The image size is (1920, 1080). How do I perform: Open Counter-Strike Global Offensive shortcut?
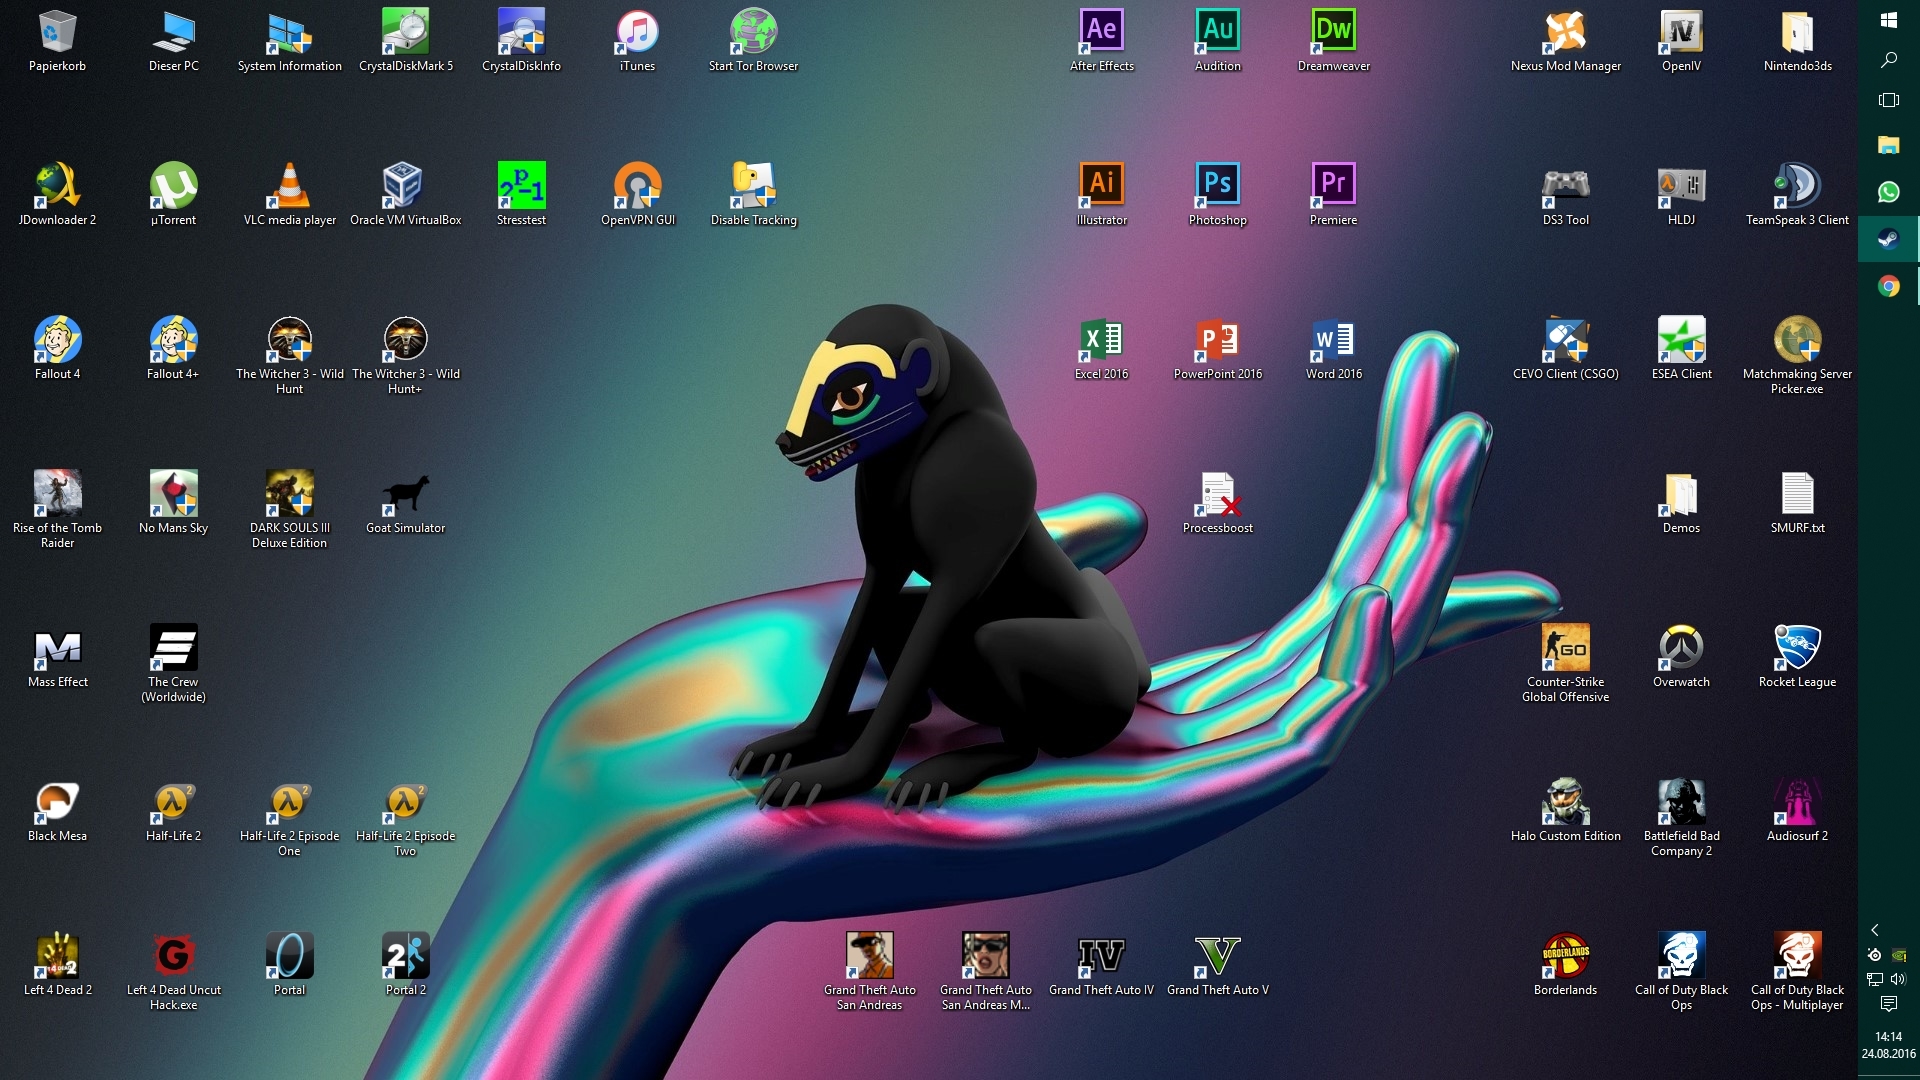(x=1565, y=648)
